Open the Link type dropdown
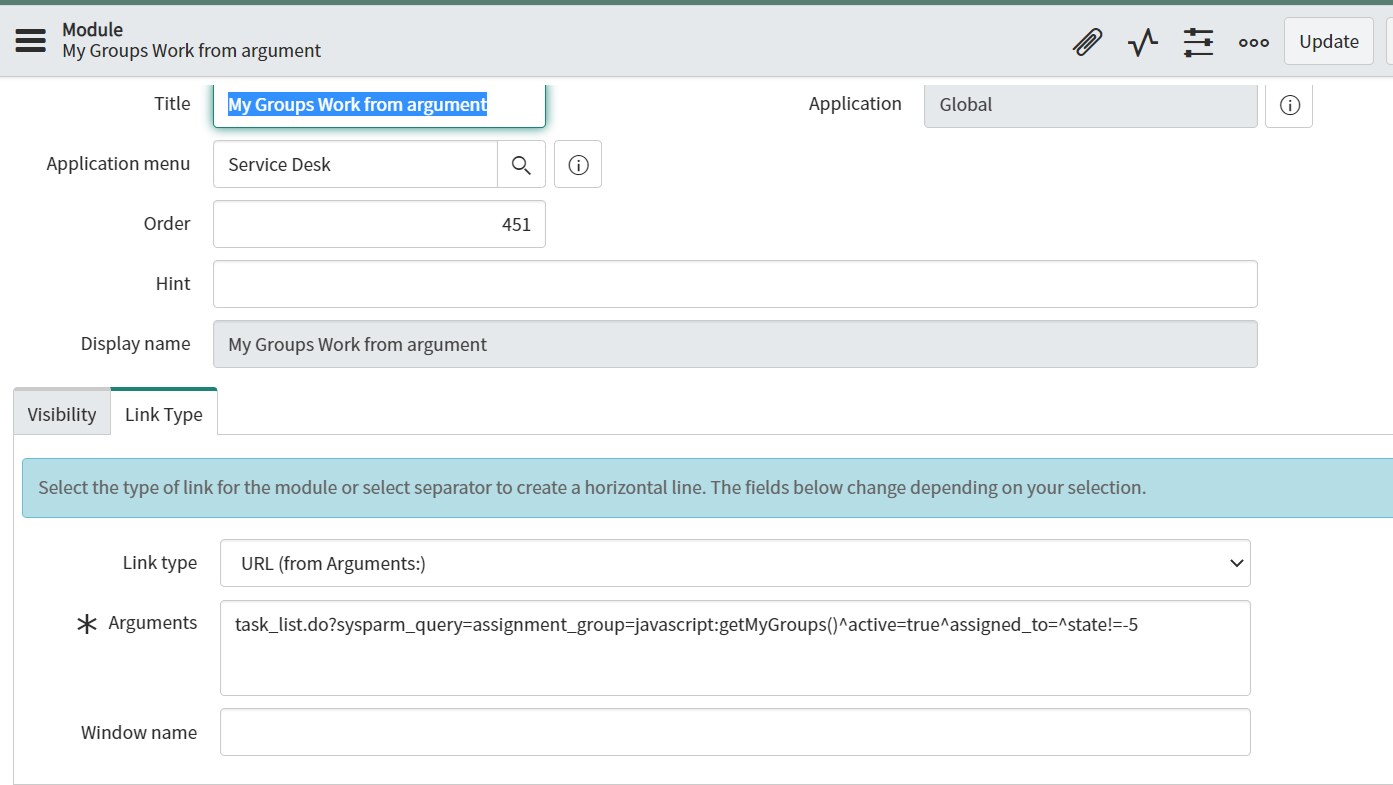Image resolution: width=1393 pixels, height=785 pixels. 735,563
